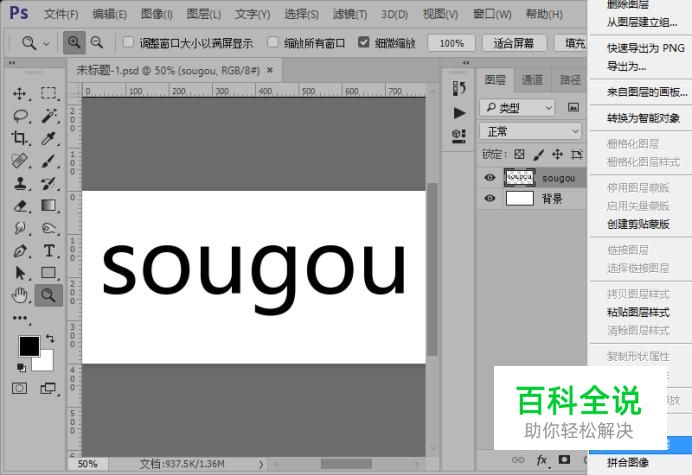
Task: Open the status bar info arrow
Action: point(261,464)
